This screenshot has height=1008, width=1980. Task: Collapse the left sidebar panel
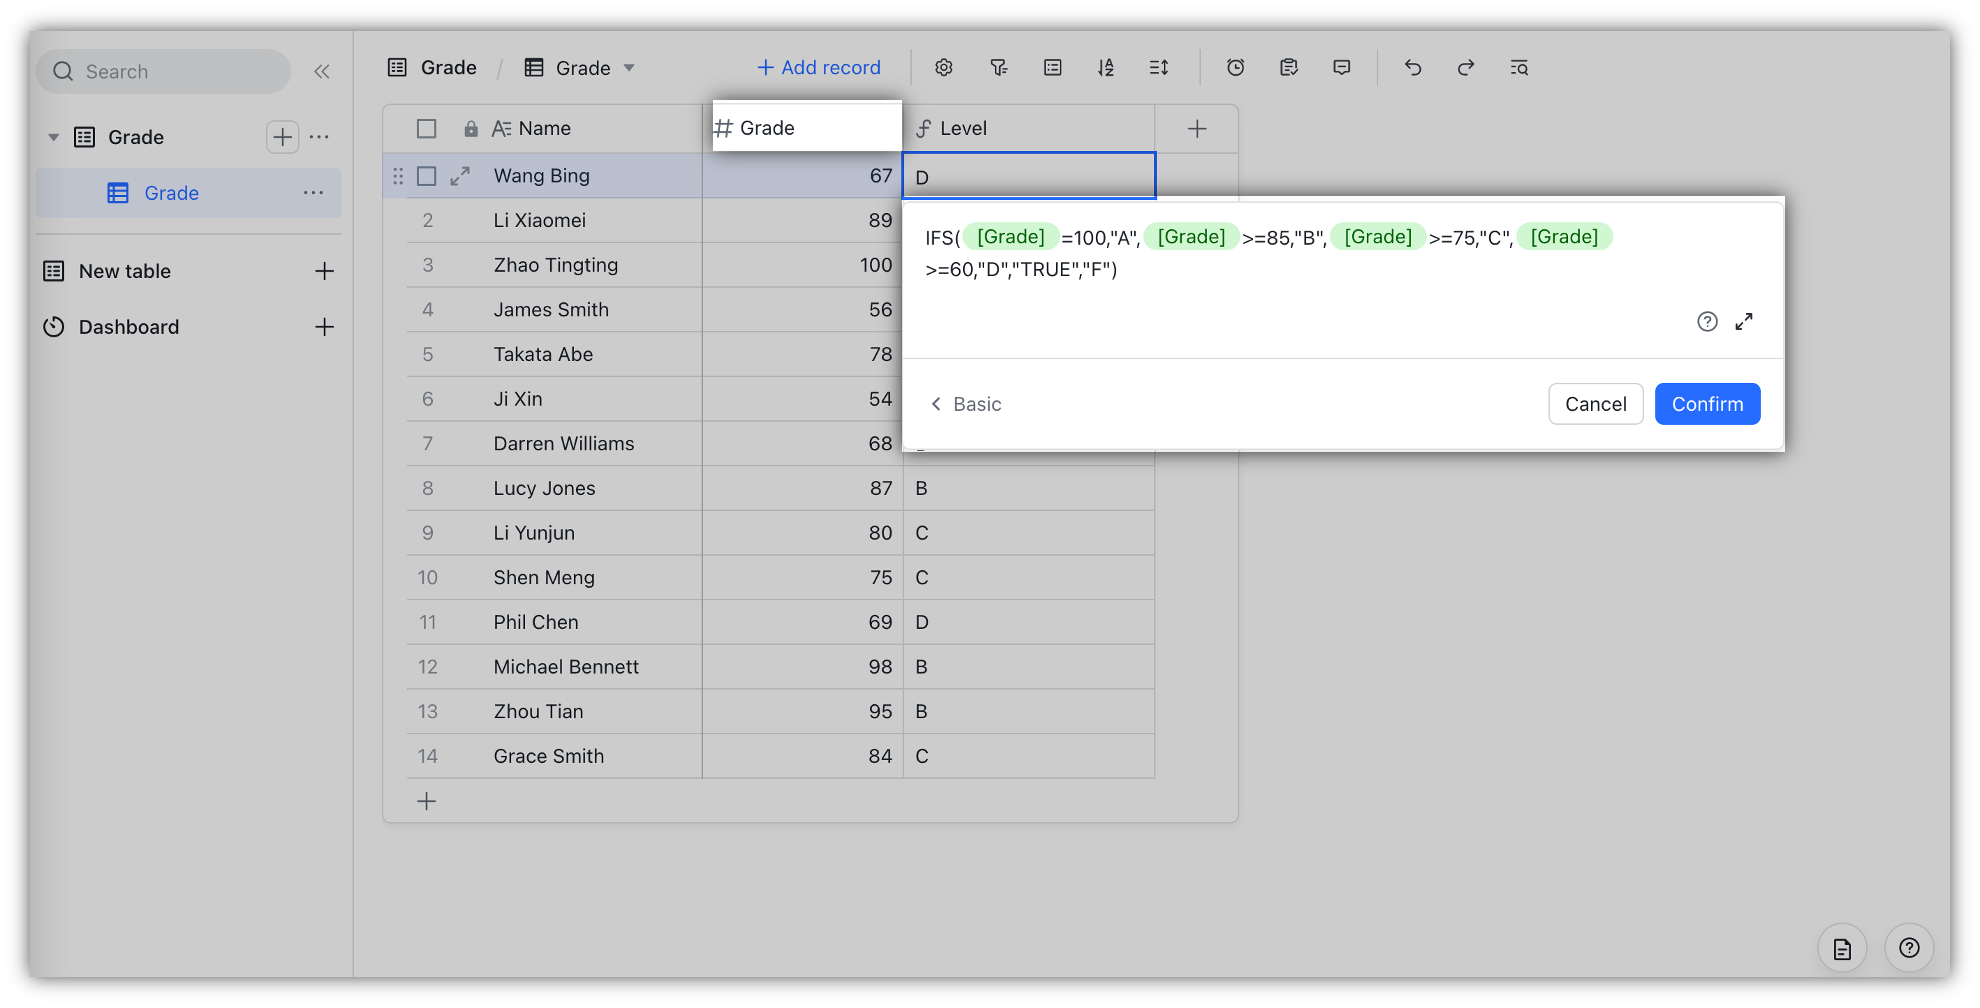click(321, 72)
